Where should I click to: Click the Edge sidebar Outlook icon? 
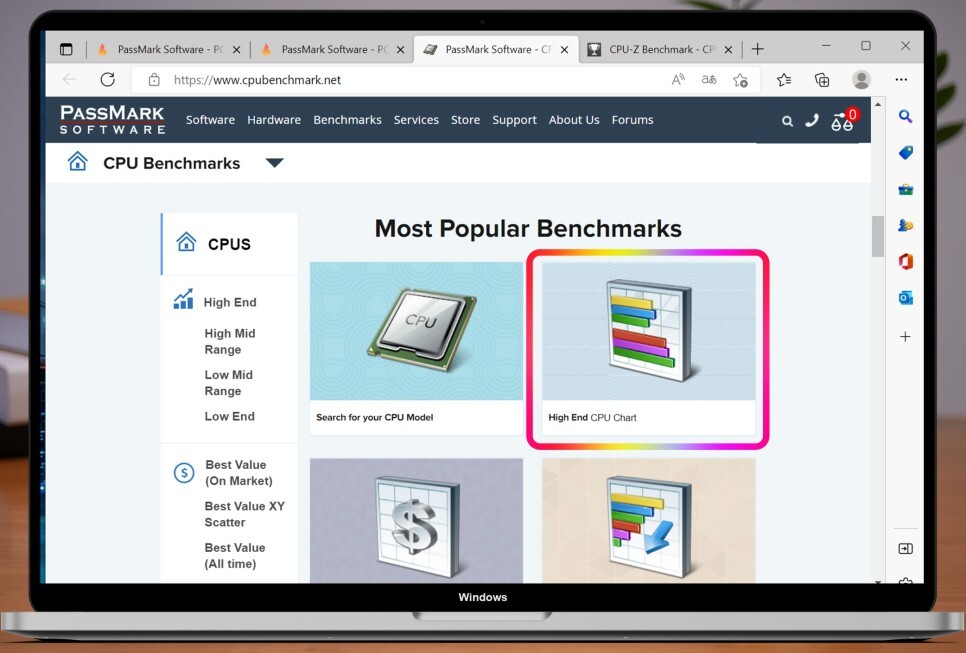click(x=906, y=298)
